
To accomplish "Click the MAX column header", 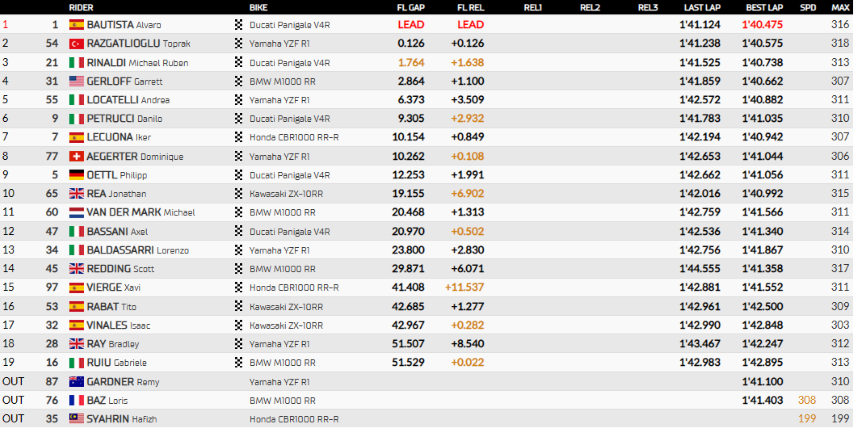I will (840, 8).
